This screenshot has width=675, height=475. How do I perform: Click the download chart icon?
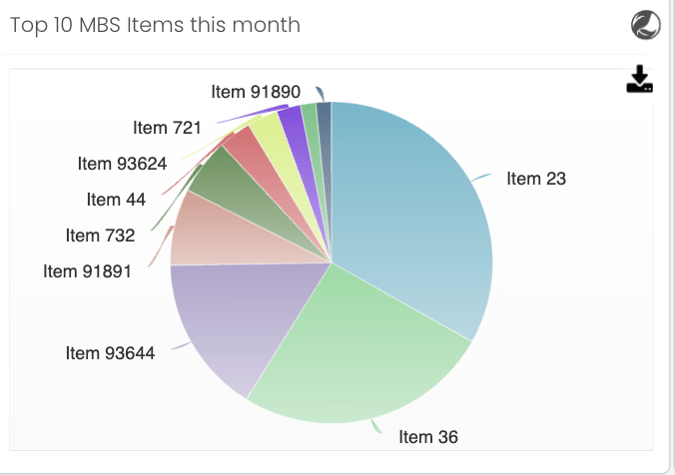(x=639, y=80)
